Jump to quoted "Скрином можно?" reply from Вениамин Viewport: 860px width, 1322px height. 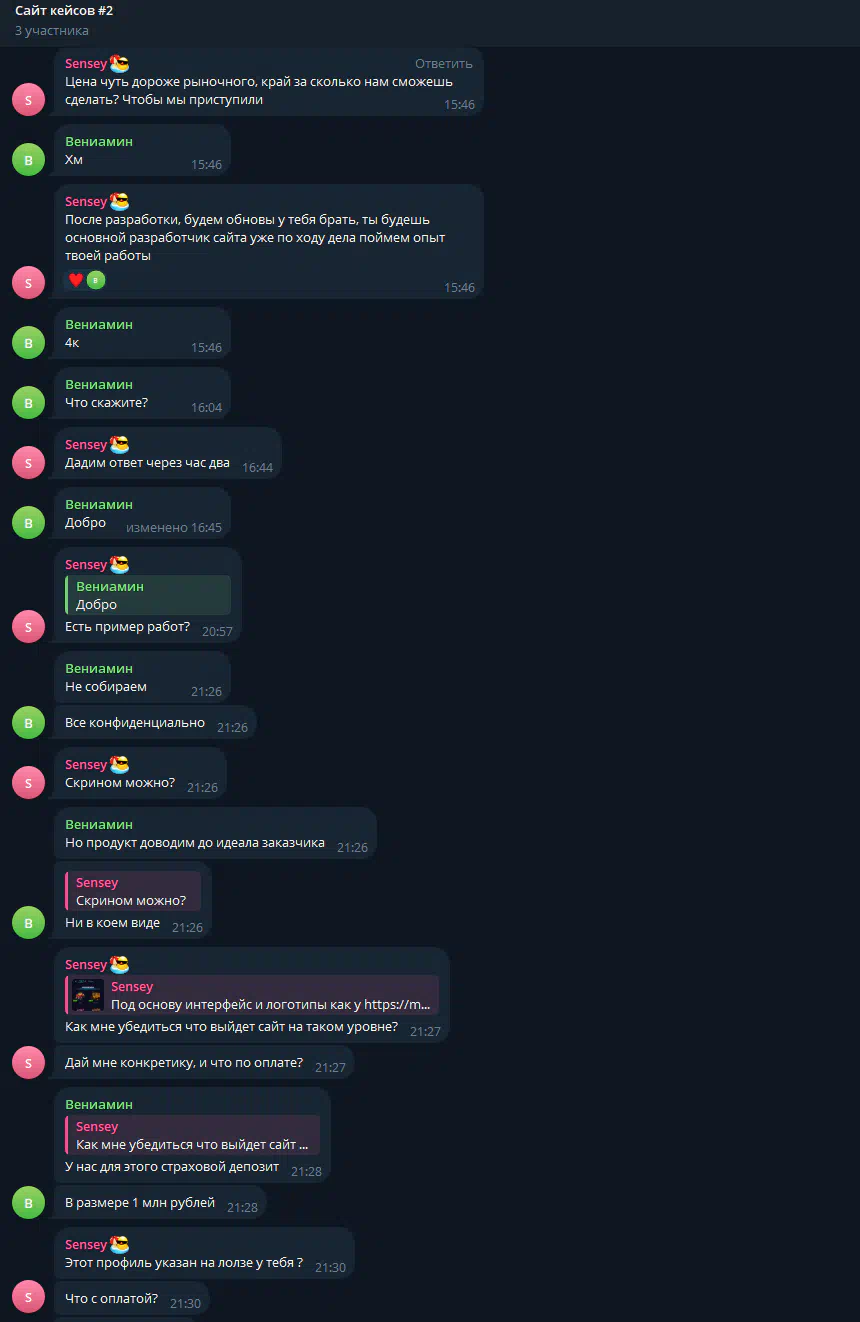(x=133, y=891)
